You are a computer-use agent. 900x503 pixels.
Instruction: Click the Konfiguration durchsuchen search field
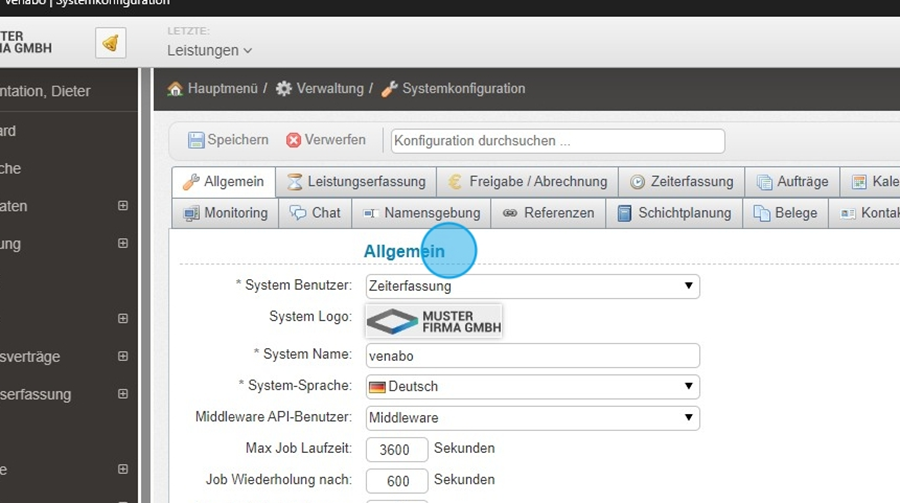[557, 141]
